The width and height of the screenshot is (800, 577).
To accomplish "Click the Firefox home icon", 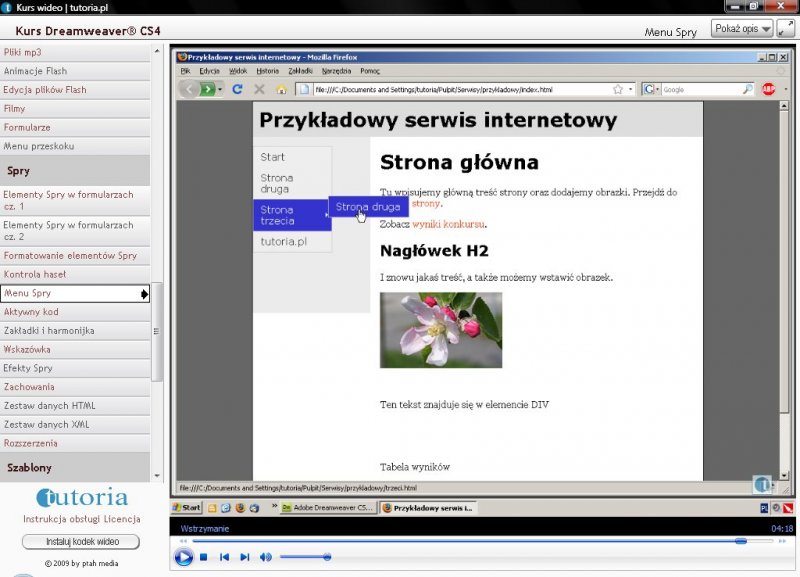I will click(x=281, y=89).
